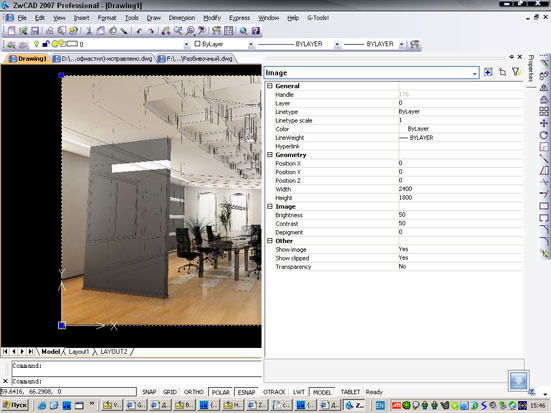Click the Save diskette icon
Image resolution: width=551 pixels, height=413 pixels.
(x=35, y=31)
